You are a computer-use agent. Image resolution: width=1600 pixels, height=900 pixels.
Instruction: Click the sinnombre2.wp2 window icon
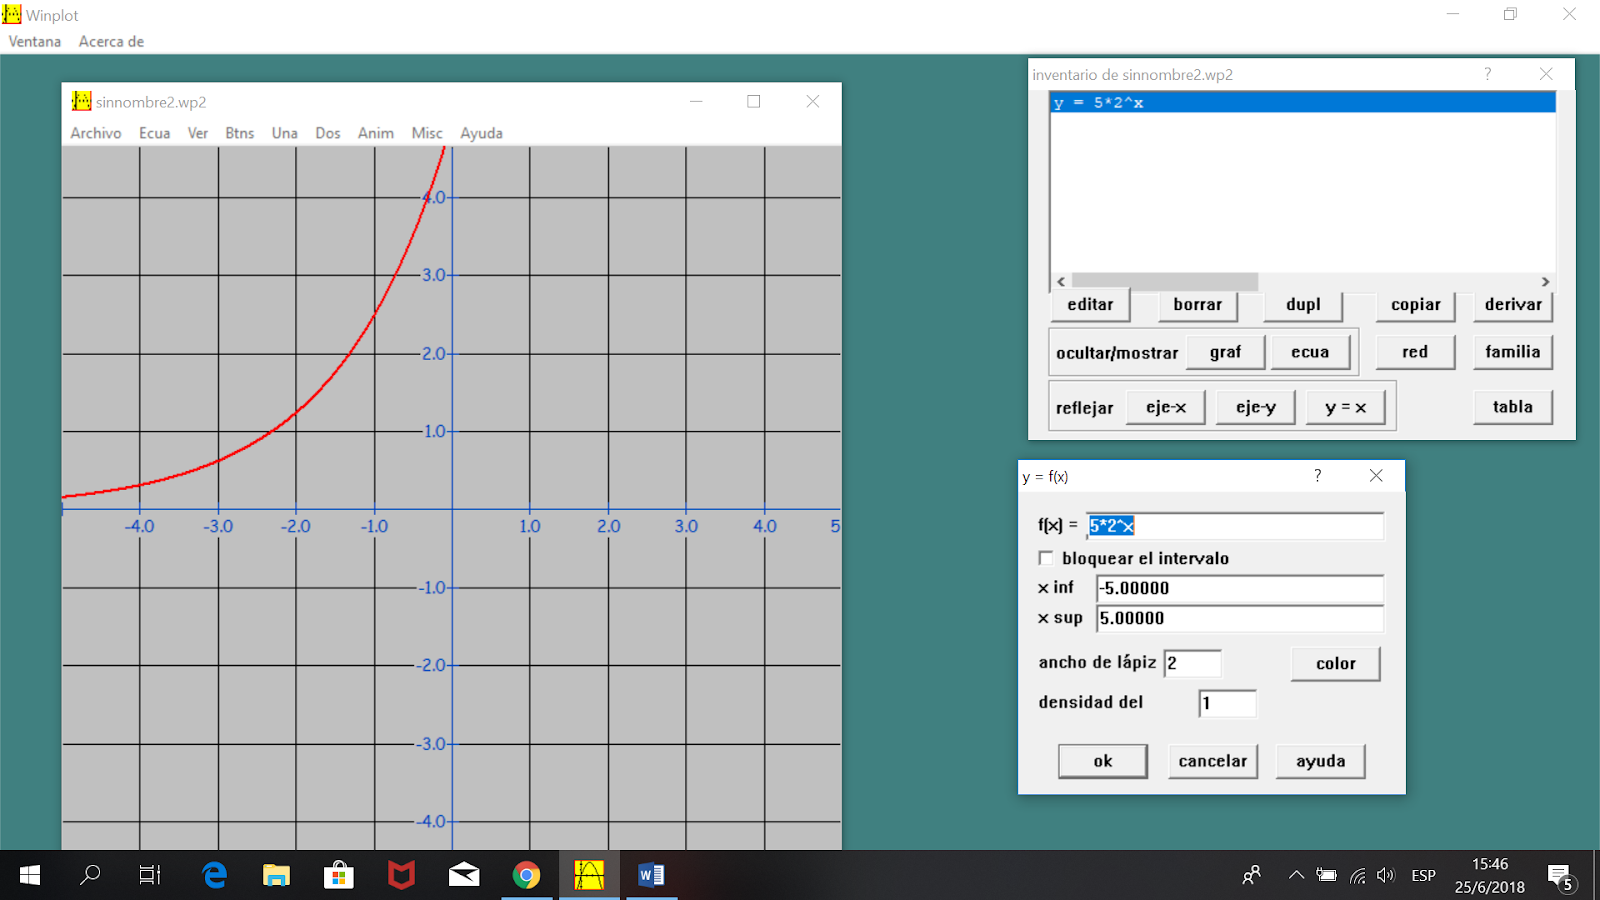81,101
